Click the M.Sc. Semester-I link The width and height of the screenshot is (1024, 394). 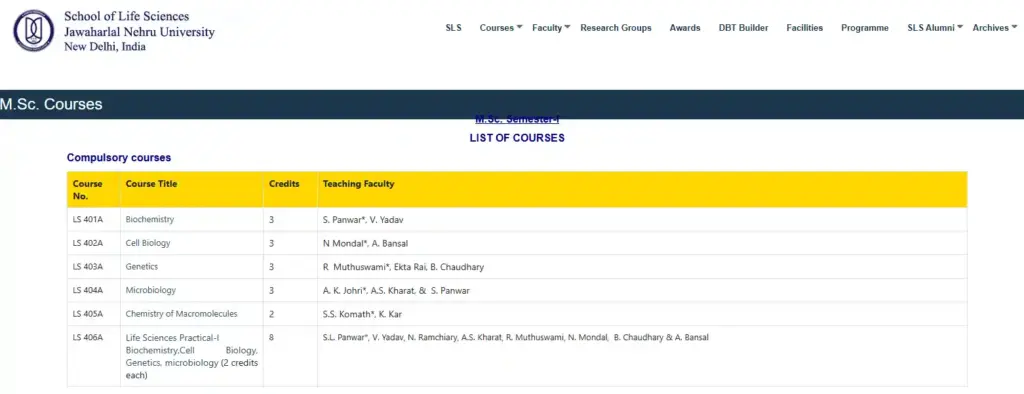pos(517,120)
